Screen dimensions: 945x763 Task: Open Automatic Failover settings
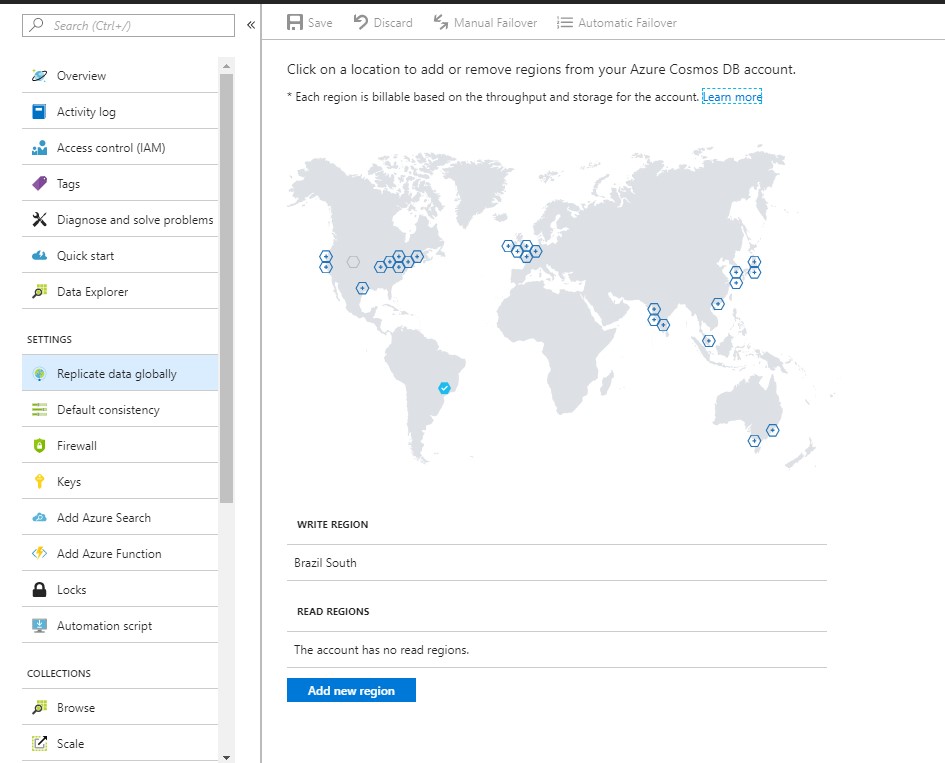[x=617, y=23]
